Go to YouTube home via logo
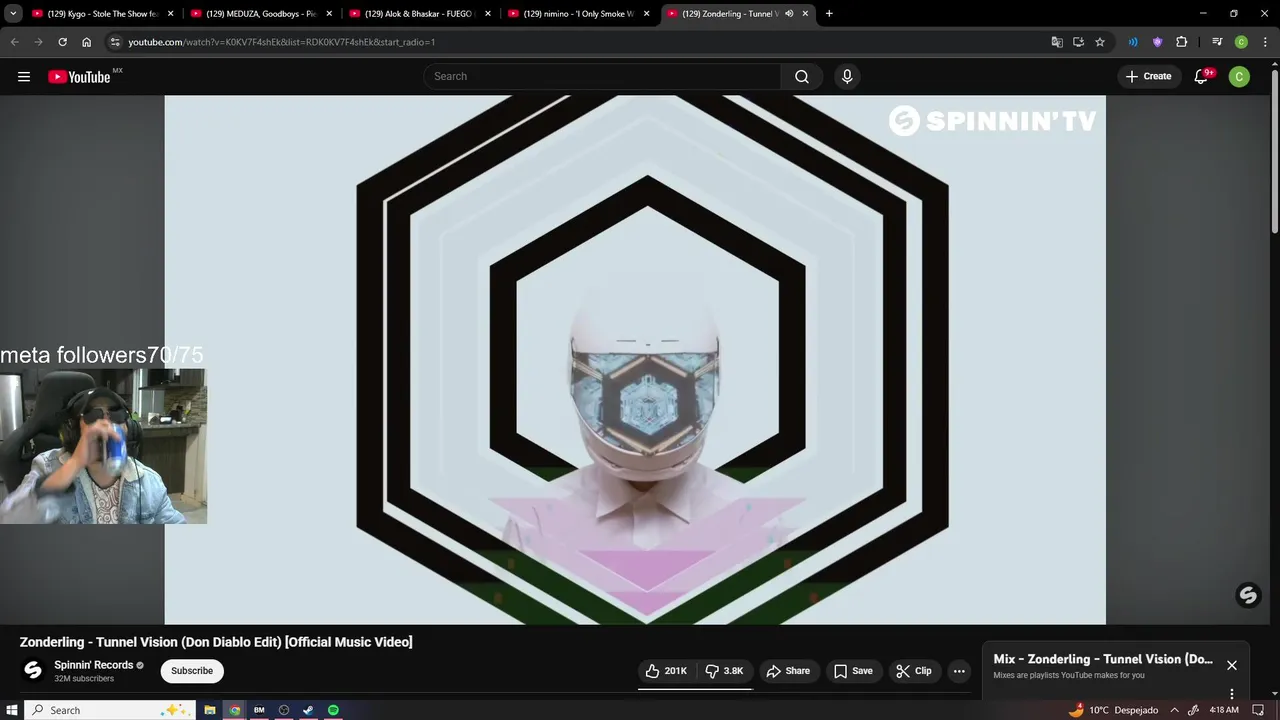Screen dimensions: 1280x720 tap(79, 77)
